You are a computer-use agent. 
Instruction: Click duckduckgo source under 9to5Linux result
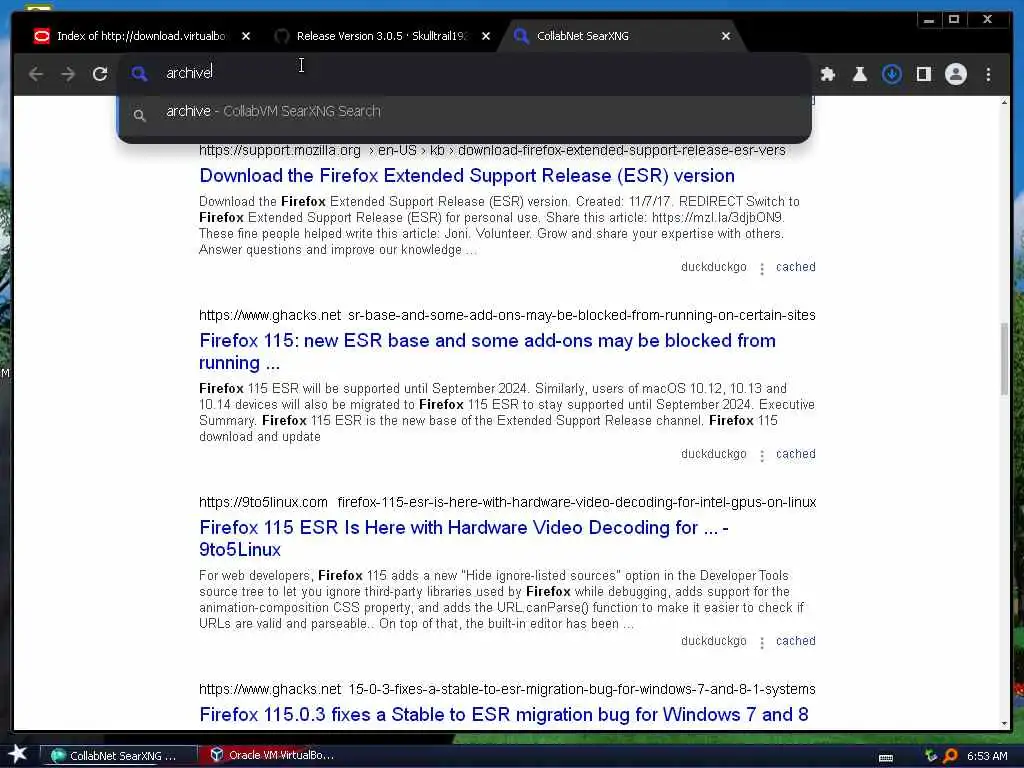point(713,641)
